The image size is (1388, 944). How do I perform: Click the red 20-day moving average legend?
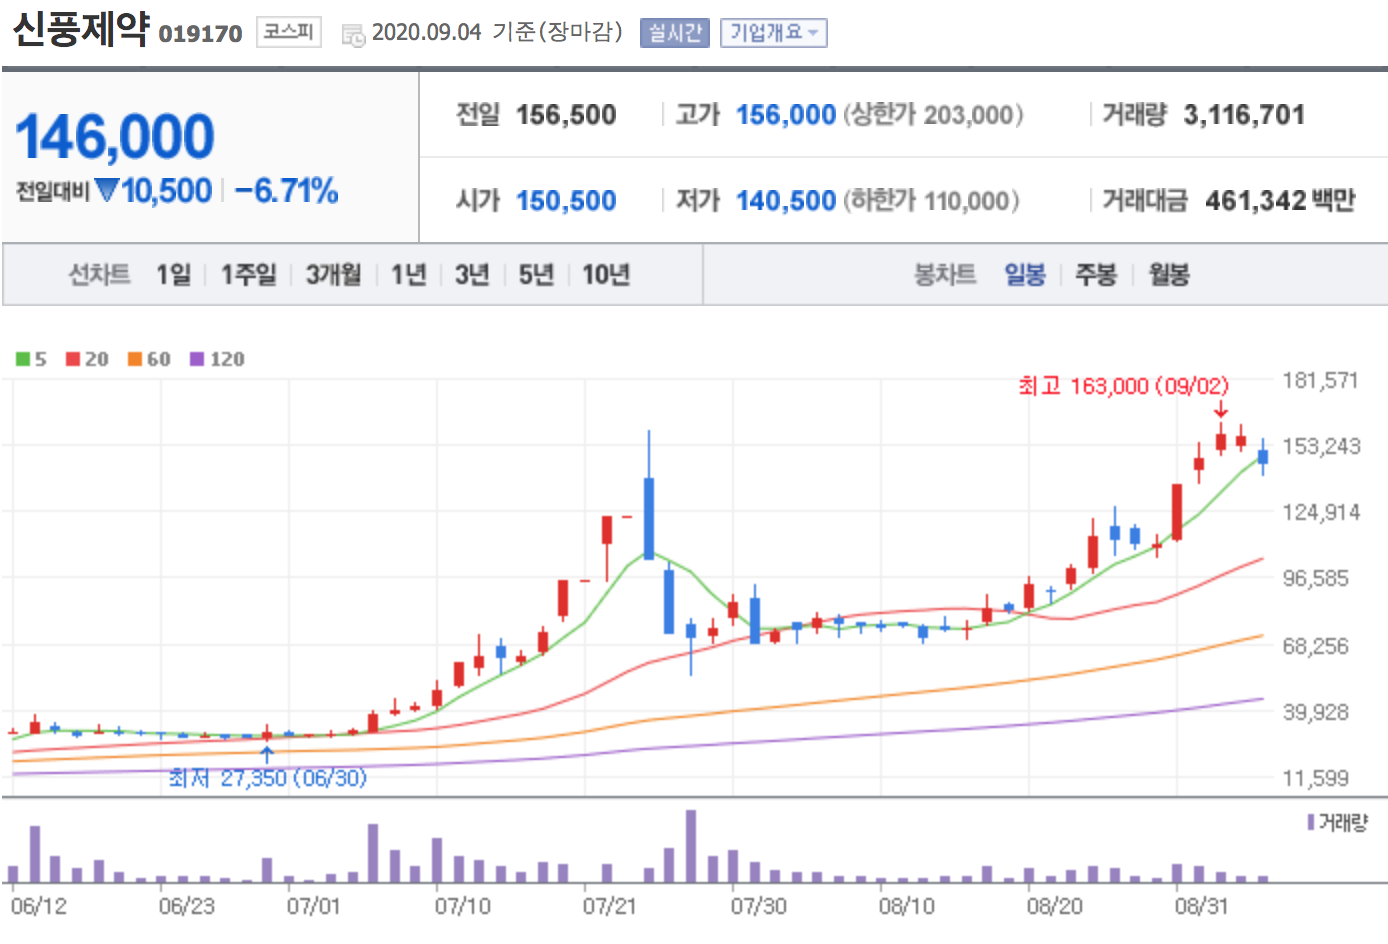coord(87,359)
